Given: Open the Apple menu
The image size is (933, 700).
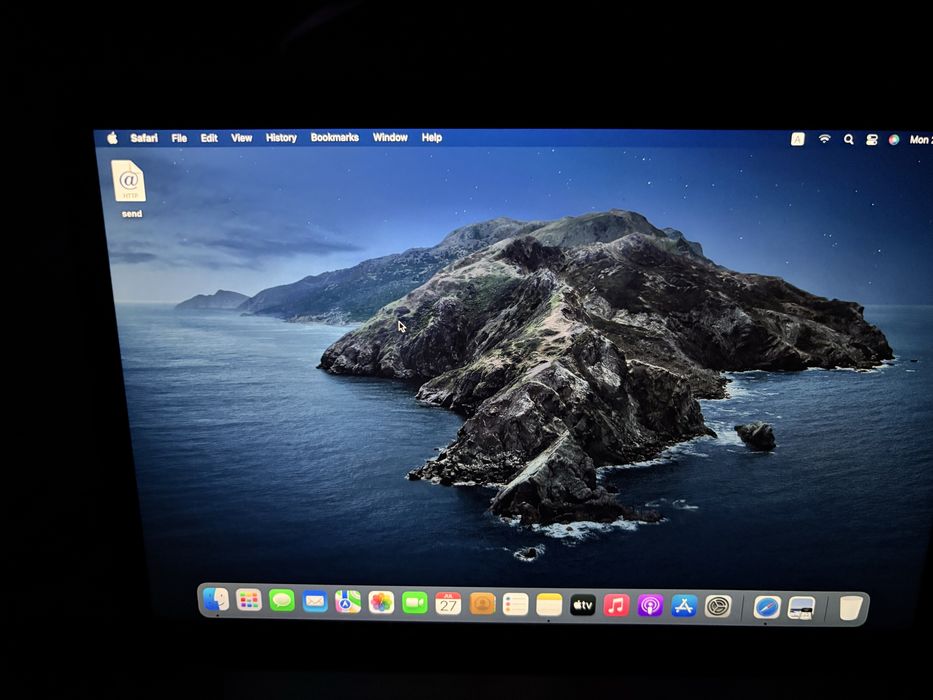Looking at the screenshot, I should click(x=112, y=138).
